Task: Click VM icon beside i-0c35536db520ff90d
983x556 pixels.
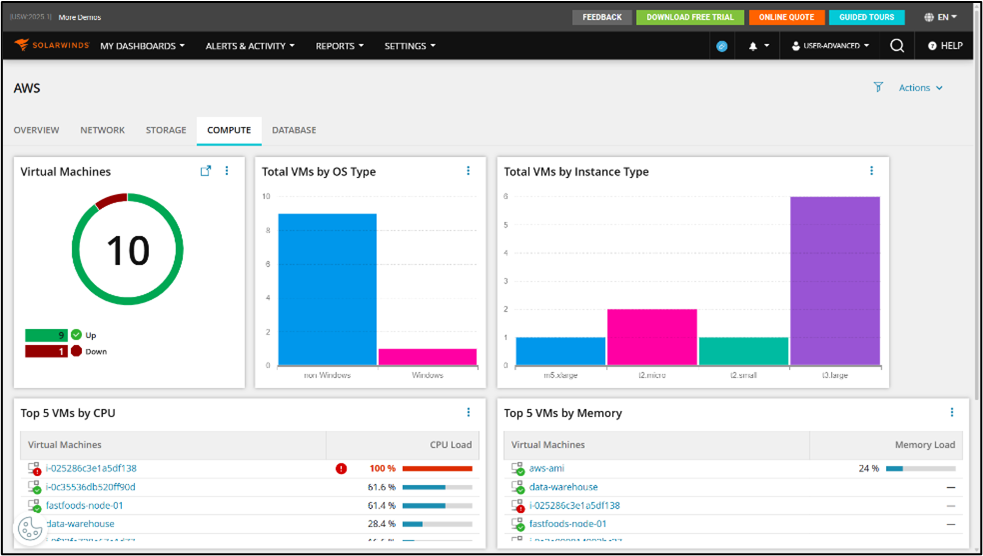Action: 34,487
